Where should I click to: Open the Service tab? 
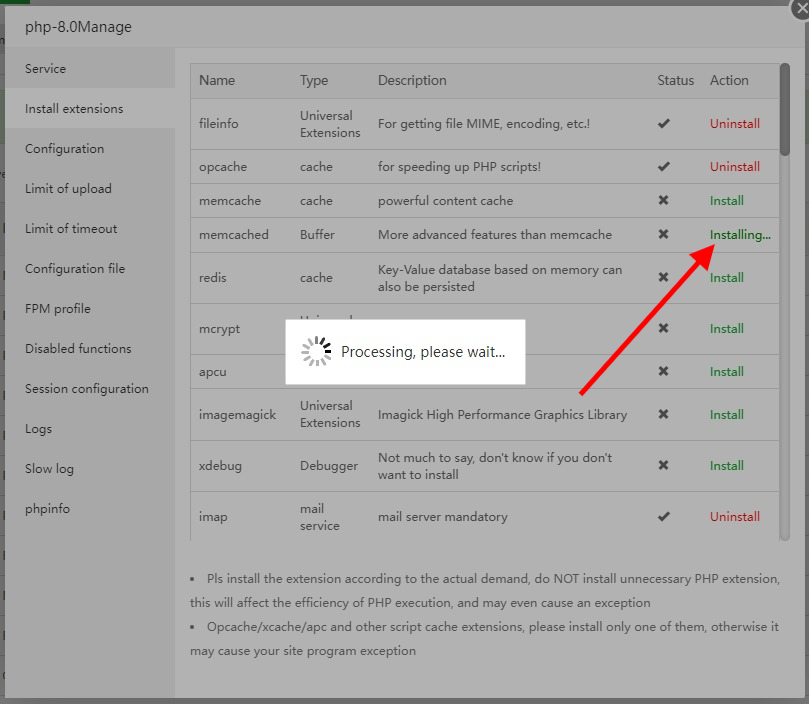pyautogui.click(x=46, y=69)
